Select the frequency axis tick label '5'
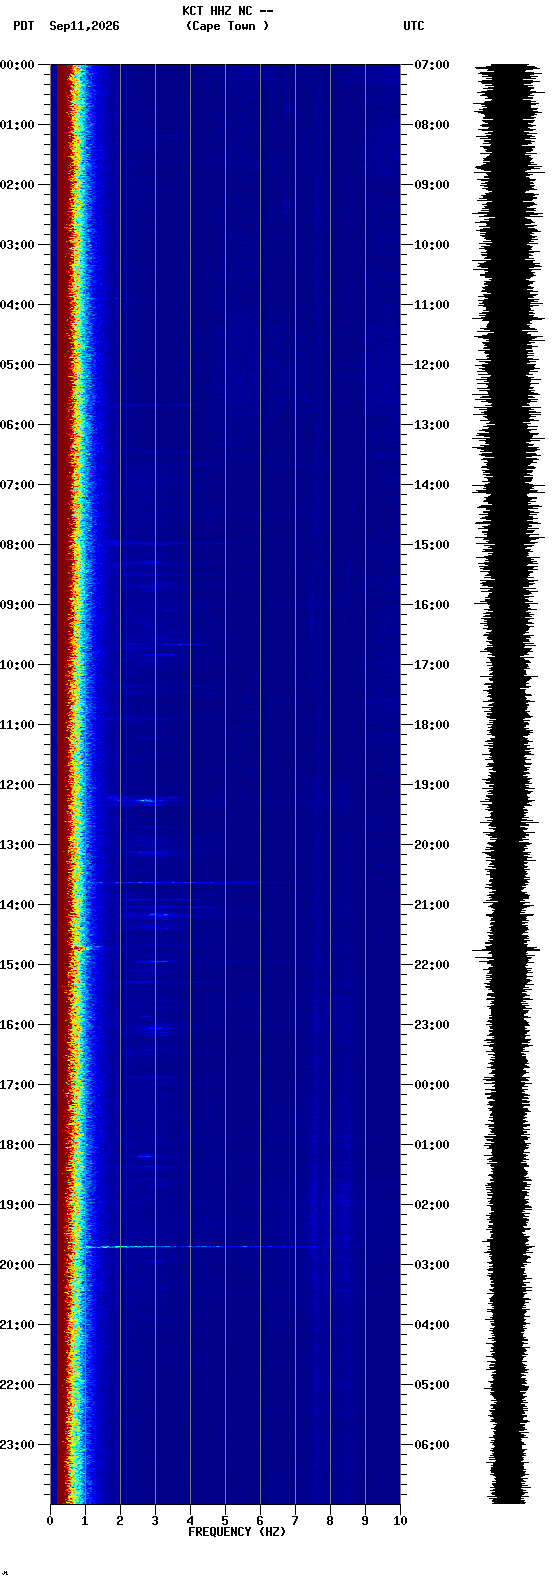552x1584 pixels. coord(225,1521)
